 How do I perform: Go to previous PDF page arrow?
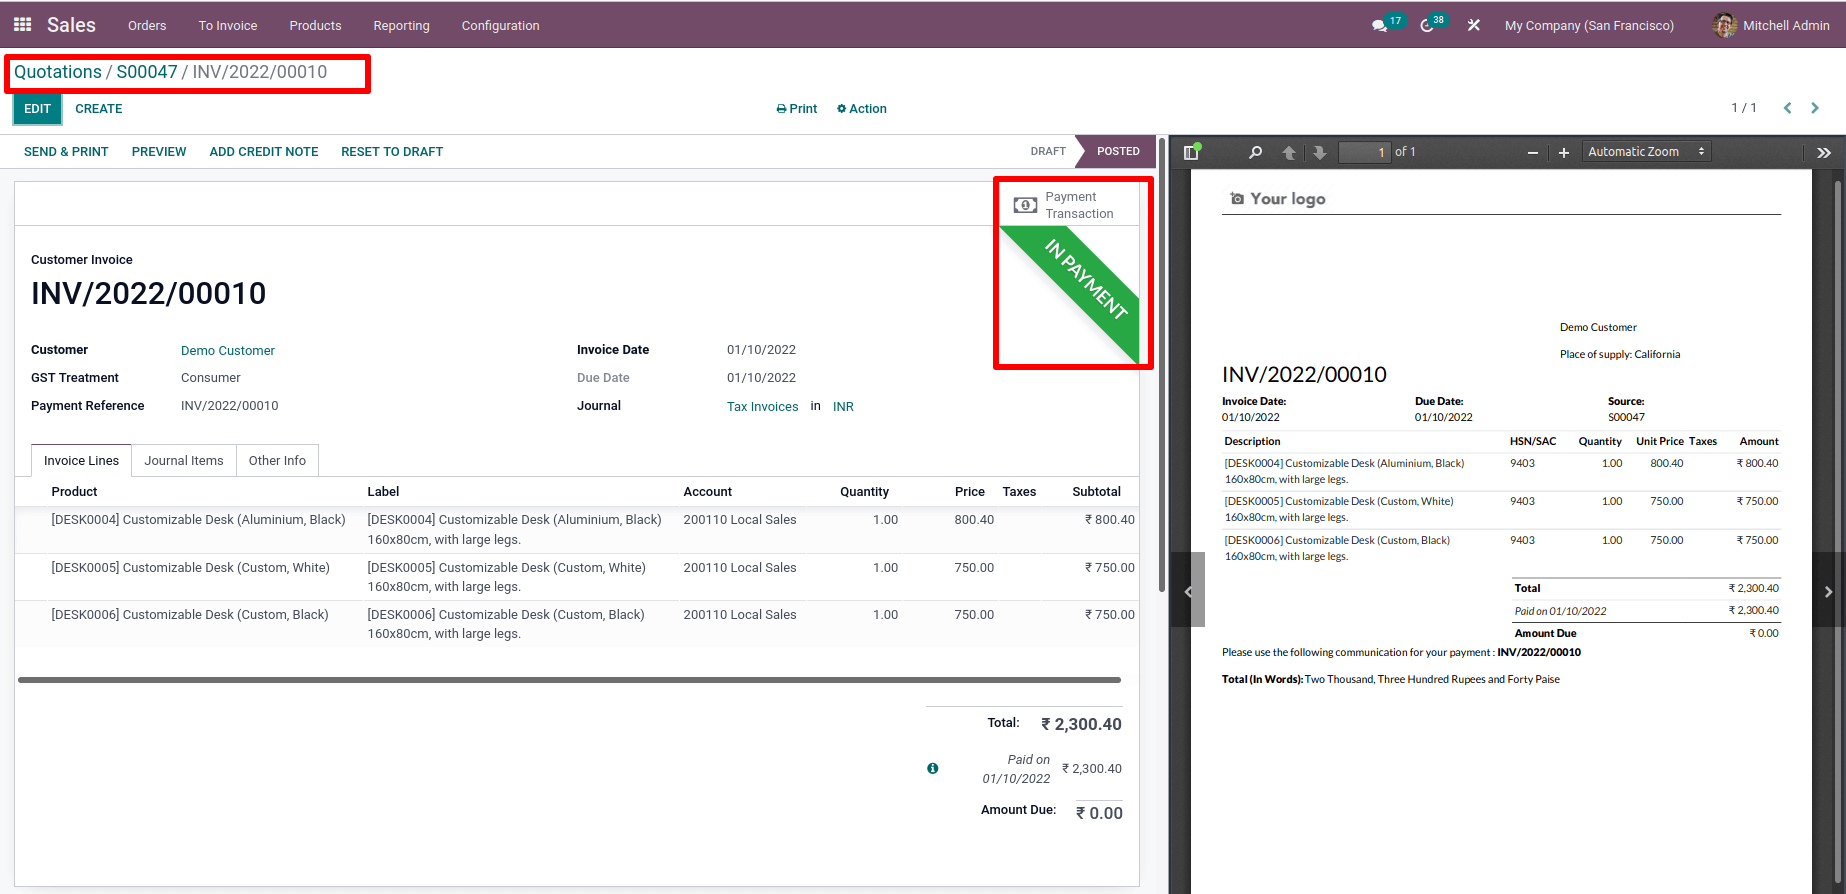[x=1289, y=152]
